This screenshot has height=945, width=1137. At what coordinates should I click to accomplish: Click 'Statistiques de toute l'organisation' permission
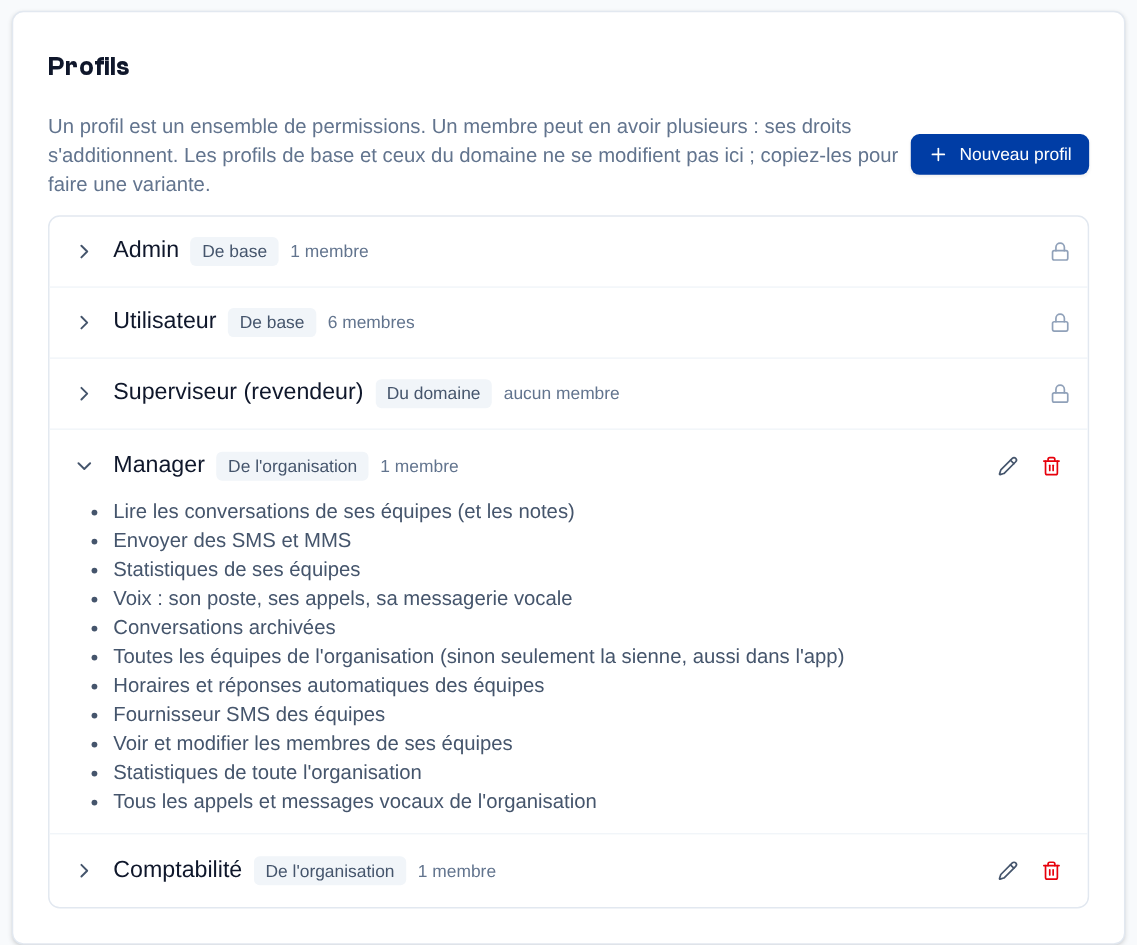click(x=267, y=773)
